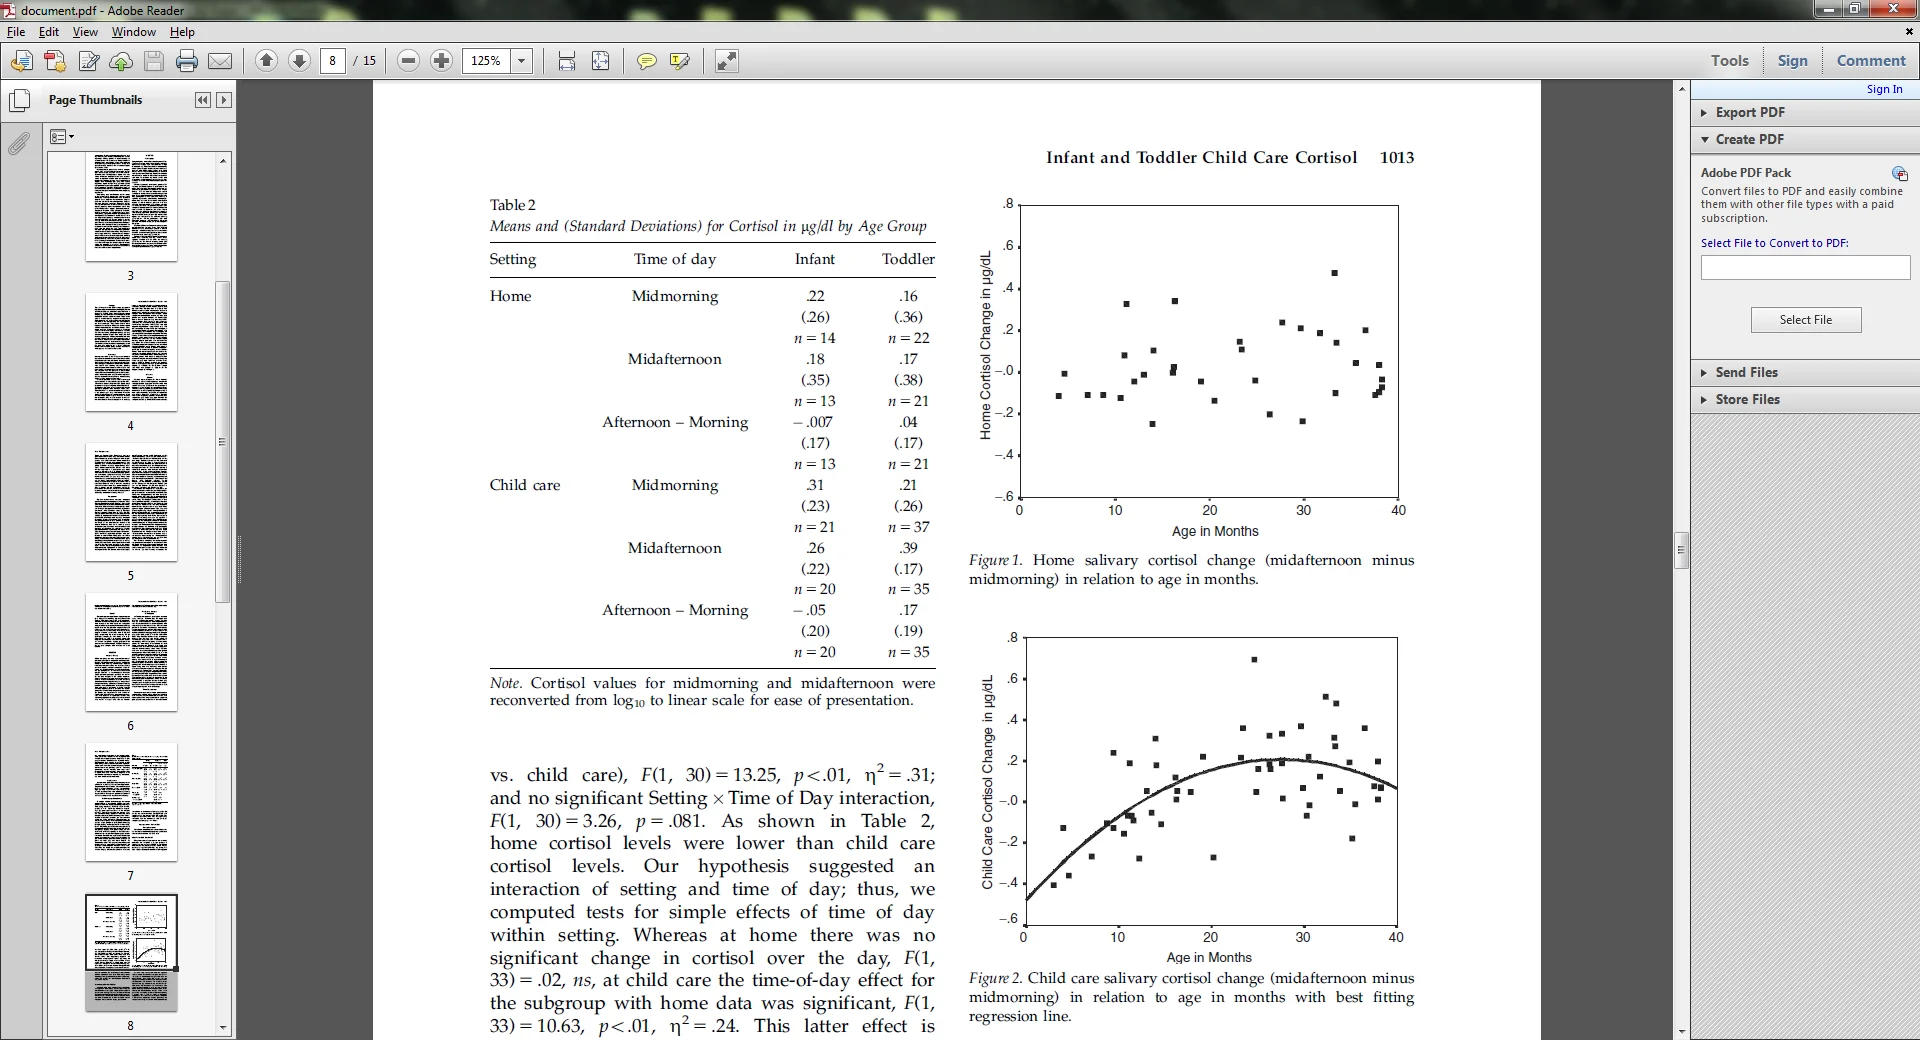
Task: Click the Create PDF online toolbar icon
Action: [55, 61]
